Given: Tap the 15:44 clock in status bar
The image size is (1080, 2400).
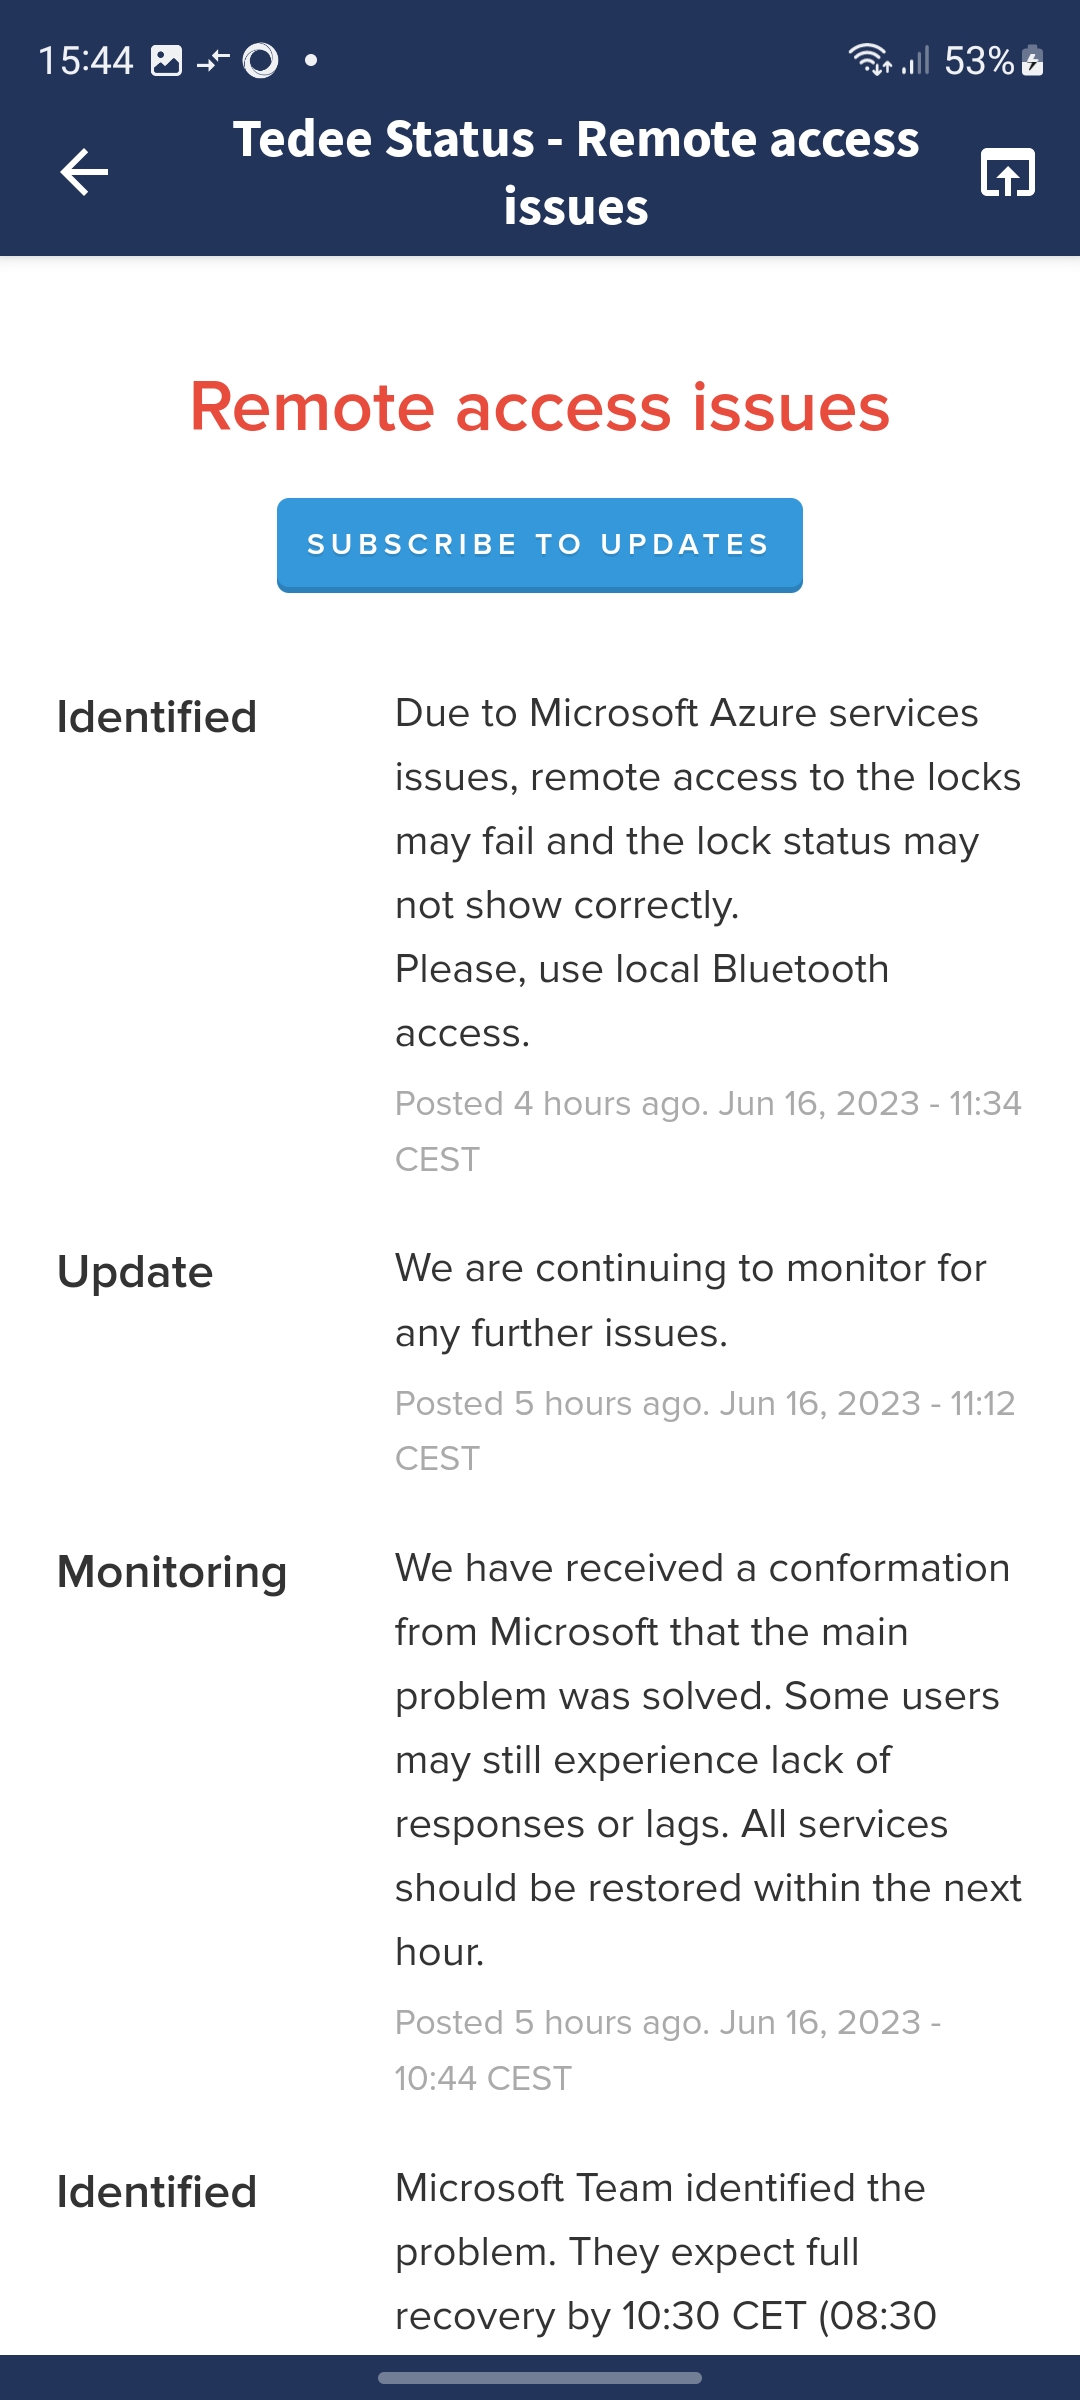Looking at the screenshot, I should click(86, 61).
